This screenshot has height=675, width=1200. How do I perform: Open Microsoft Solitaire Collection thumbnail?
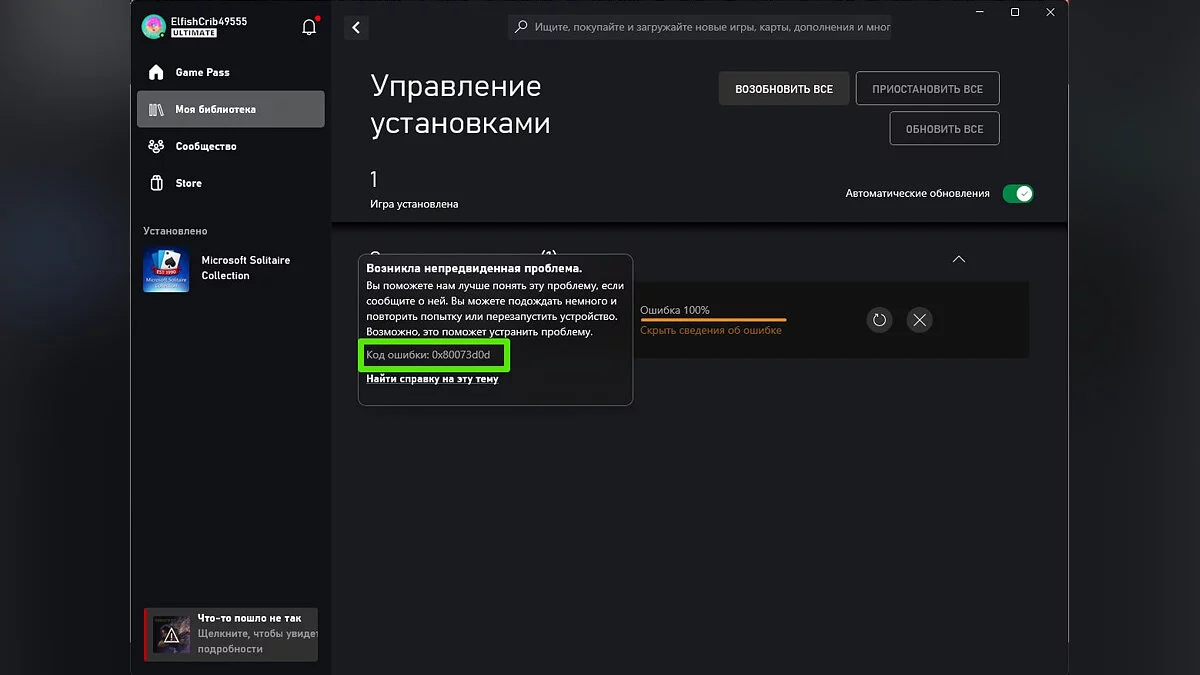coord(166,270)
